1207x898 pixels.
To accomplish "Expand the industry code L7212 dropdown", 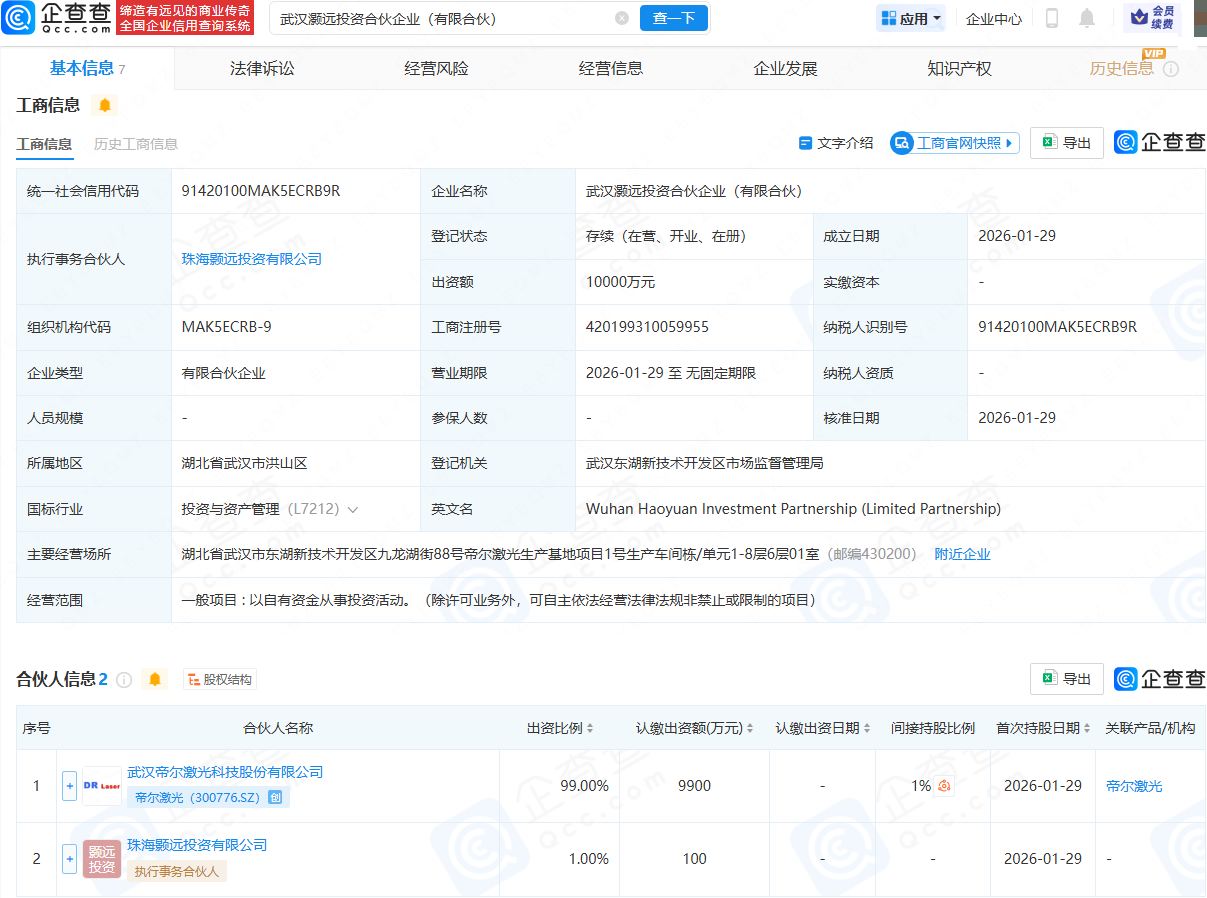I will [351, 509].
